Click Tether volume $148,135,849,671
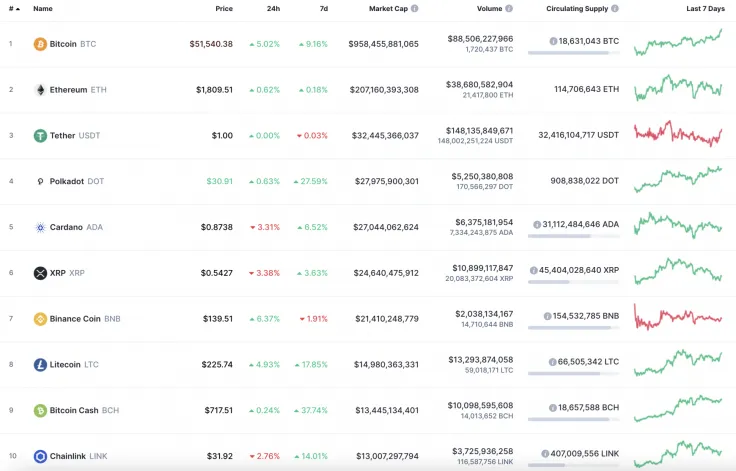Screen dimensions: 736x471 (479, 131)
